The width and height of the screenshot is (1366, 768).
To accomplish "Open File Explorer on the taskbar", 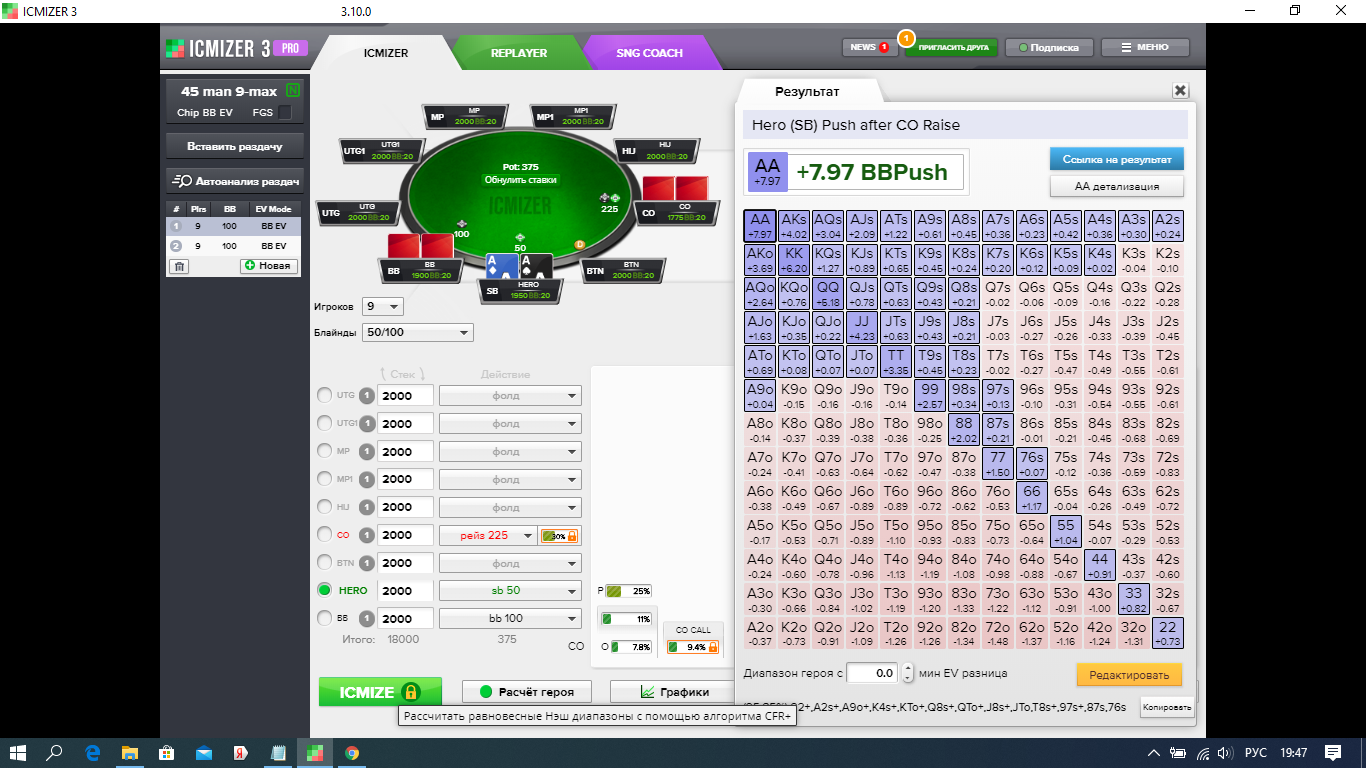I will click(130, 752).
